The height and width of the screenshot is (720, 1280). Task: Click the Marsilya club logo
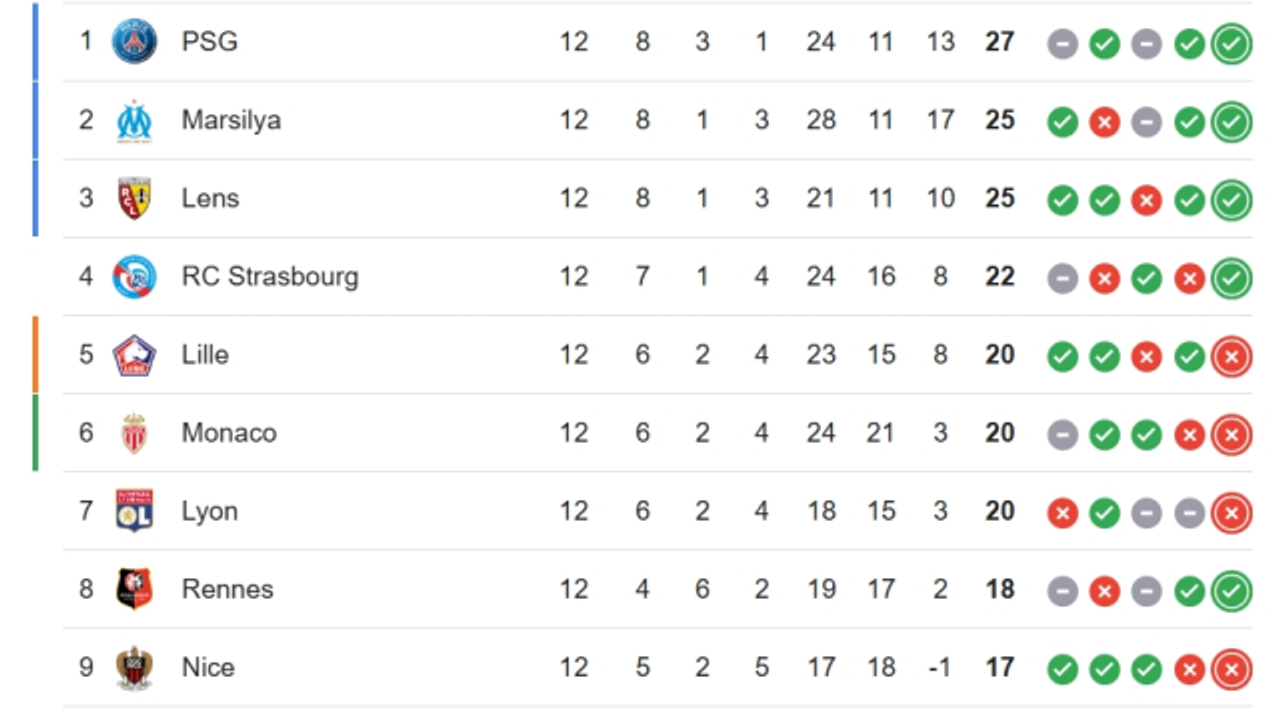134,120
